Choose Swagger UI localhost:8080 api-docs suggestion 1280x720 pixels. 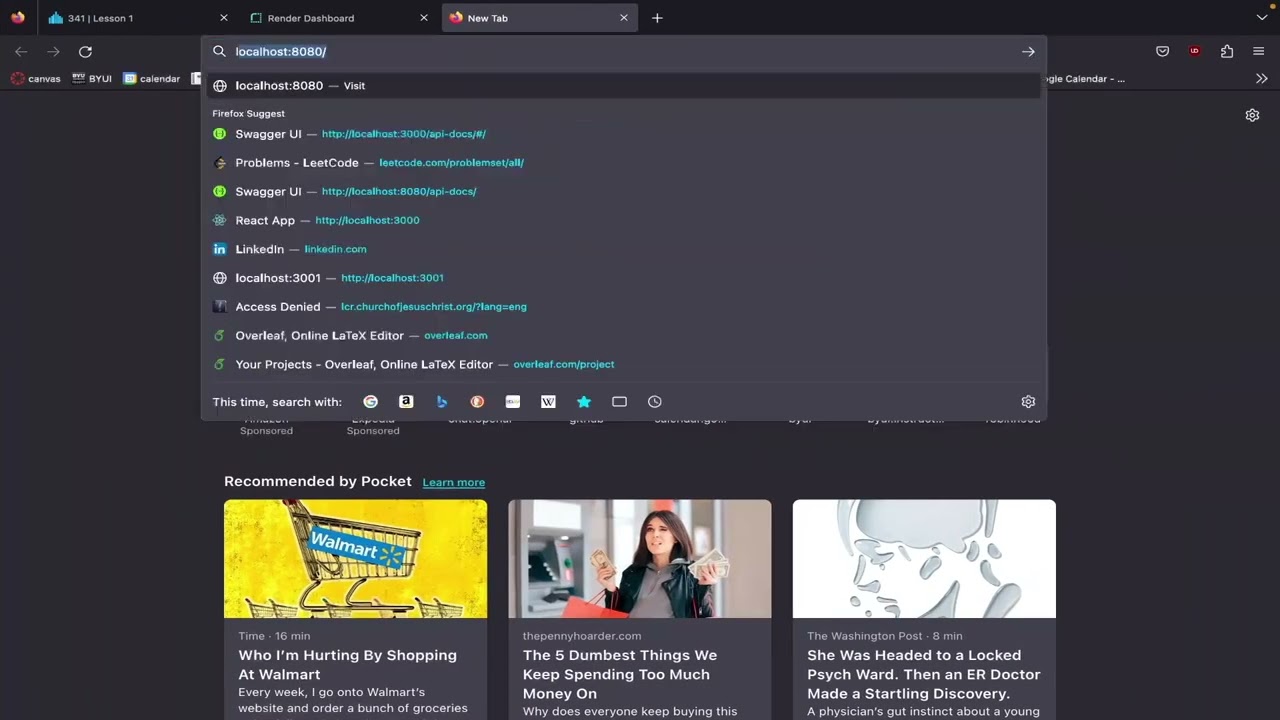coord(624,191)
